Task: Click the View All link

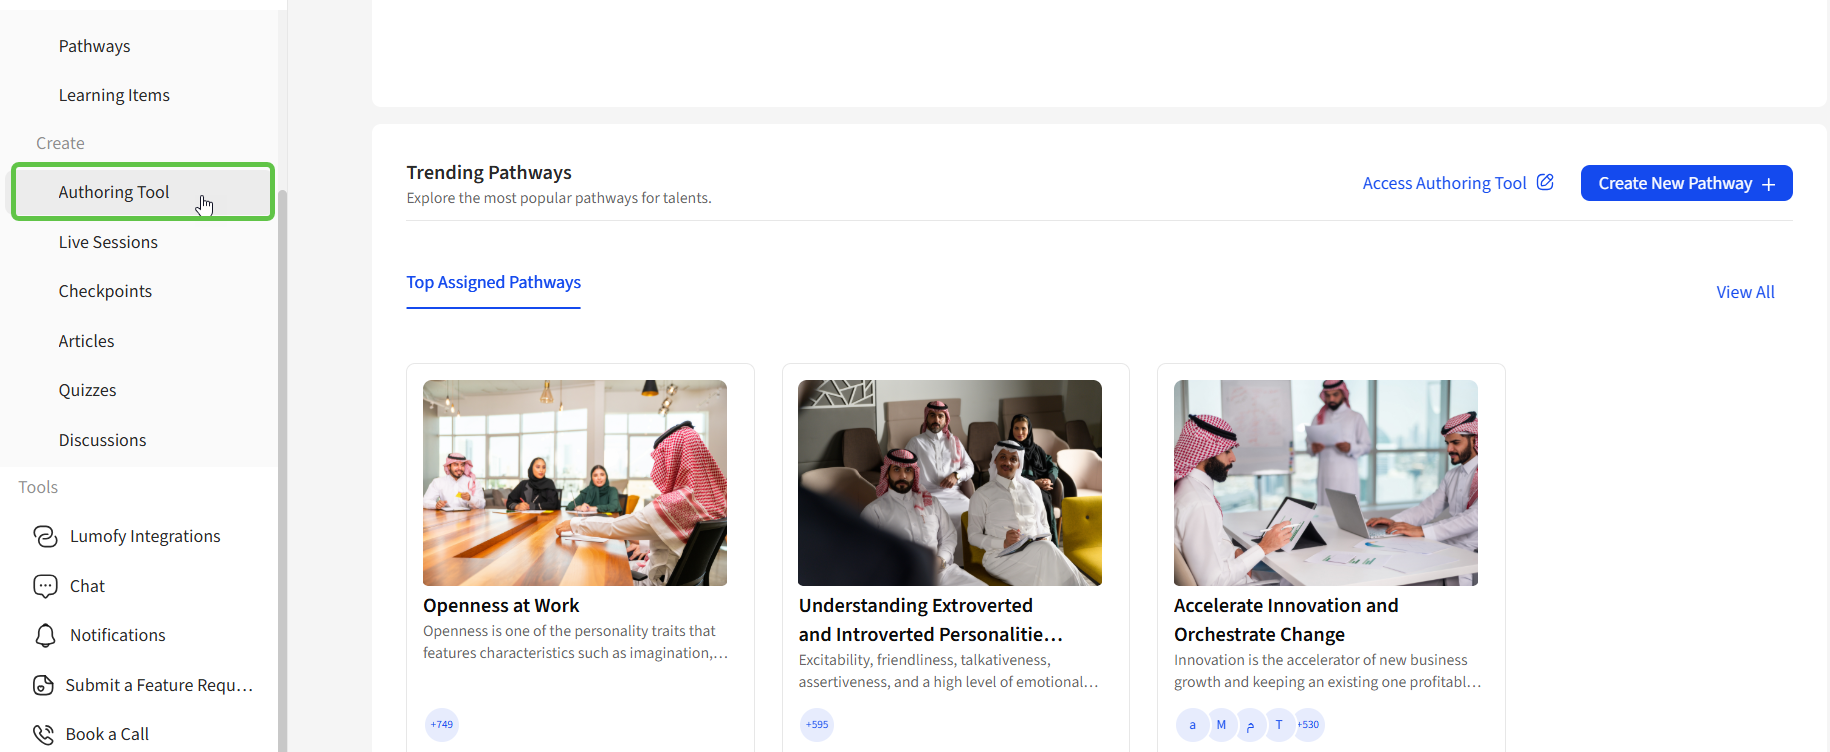Action: pos(1745,292)
